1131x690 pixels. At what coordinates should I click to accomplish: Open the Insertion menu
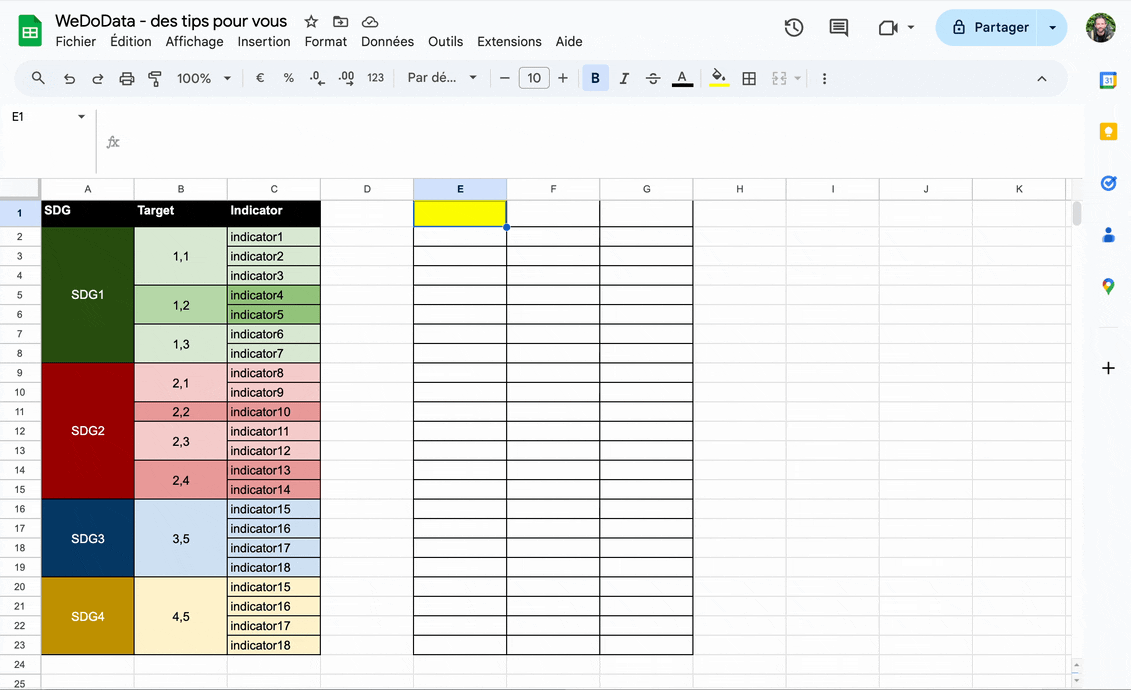point(264,42)
